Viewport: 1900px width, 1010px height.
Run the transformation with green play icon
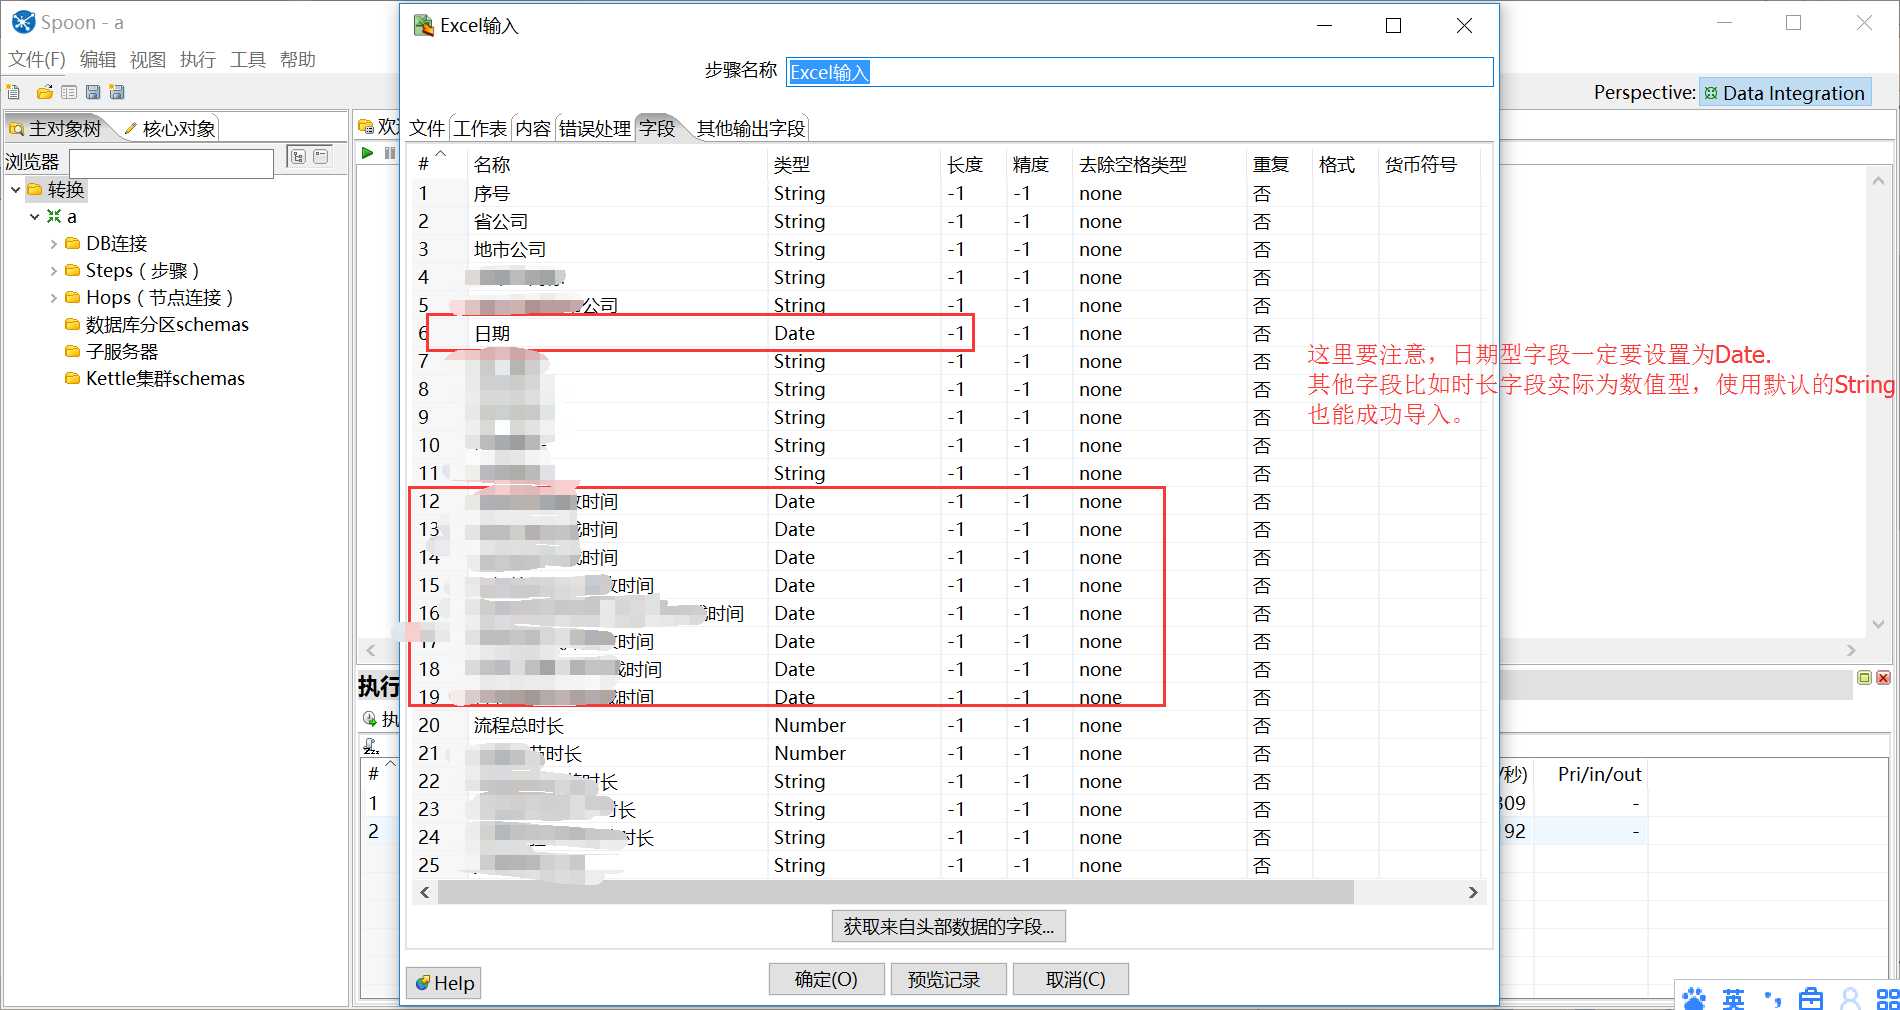(x=367, y=153)
